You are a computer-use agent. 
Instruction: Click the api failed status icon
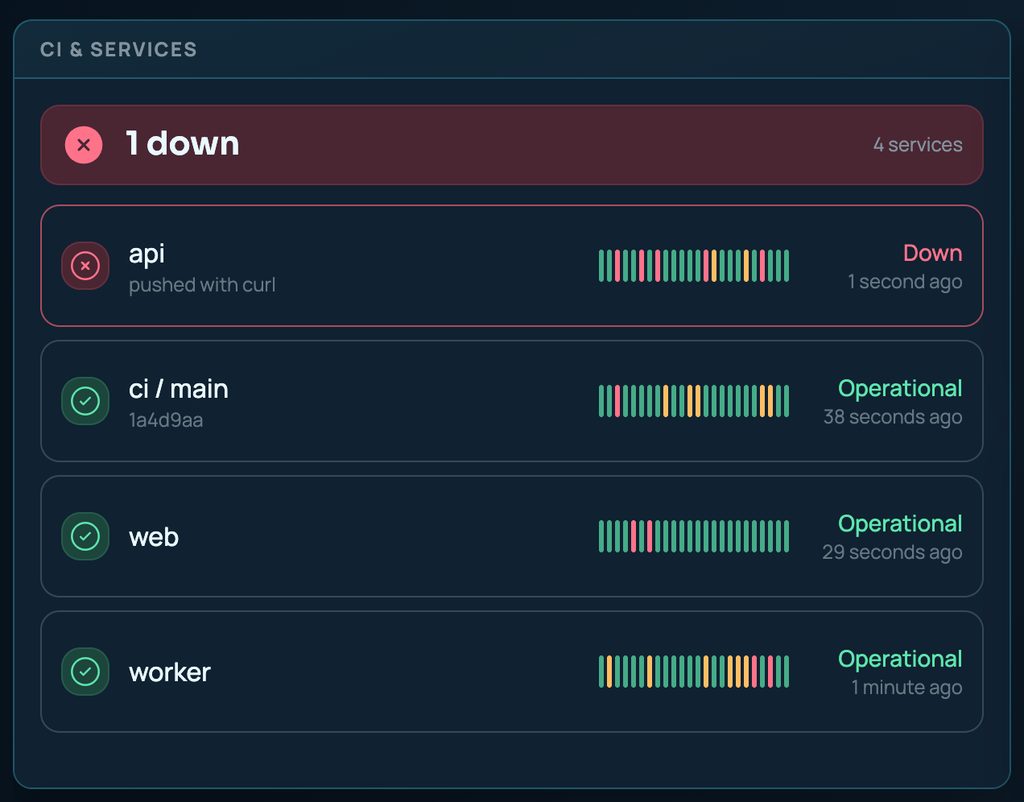[85, 266]
